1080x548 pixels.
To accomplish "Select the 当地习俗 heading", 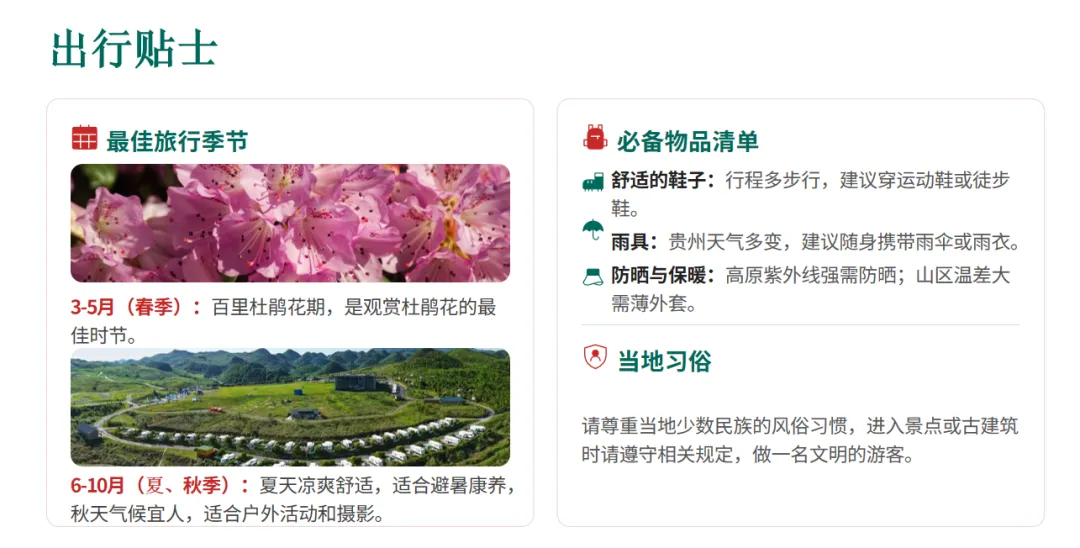I will 664,361.
